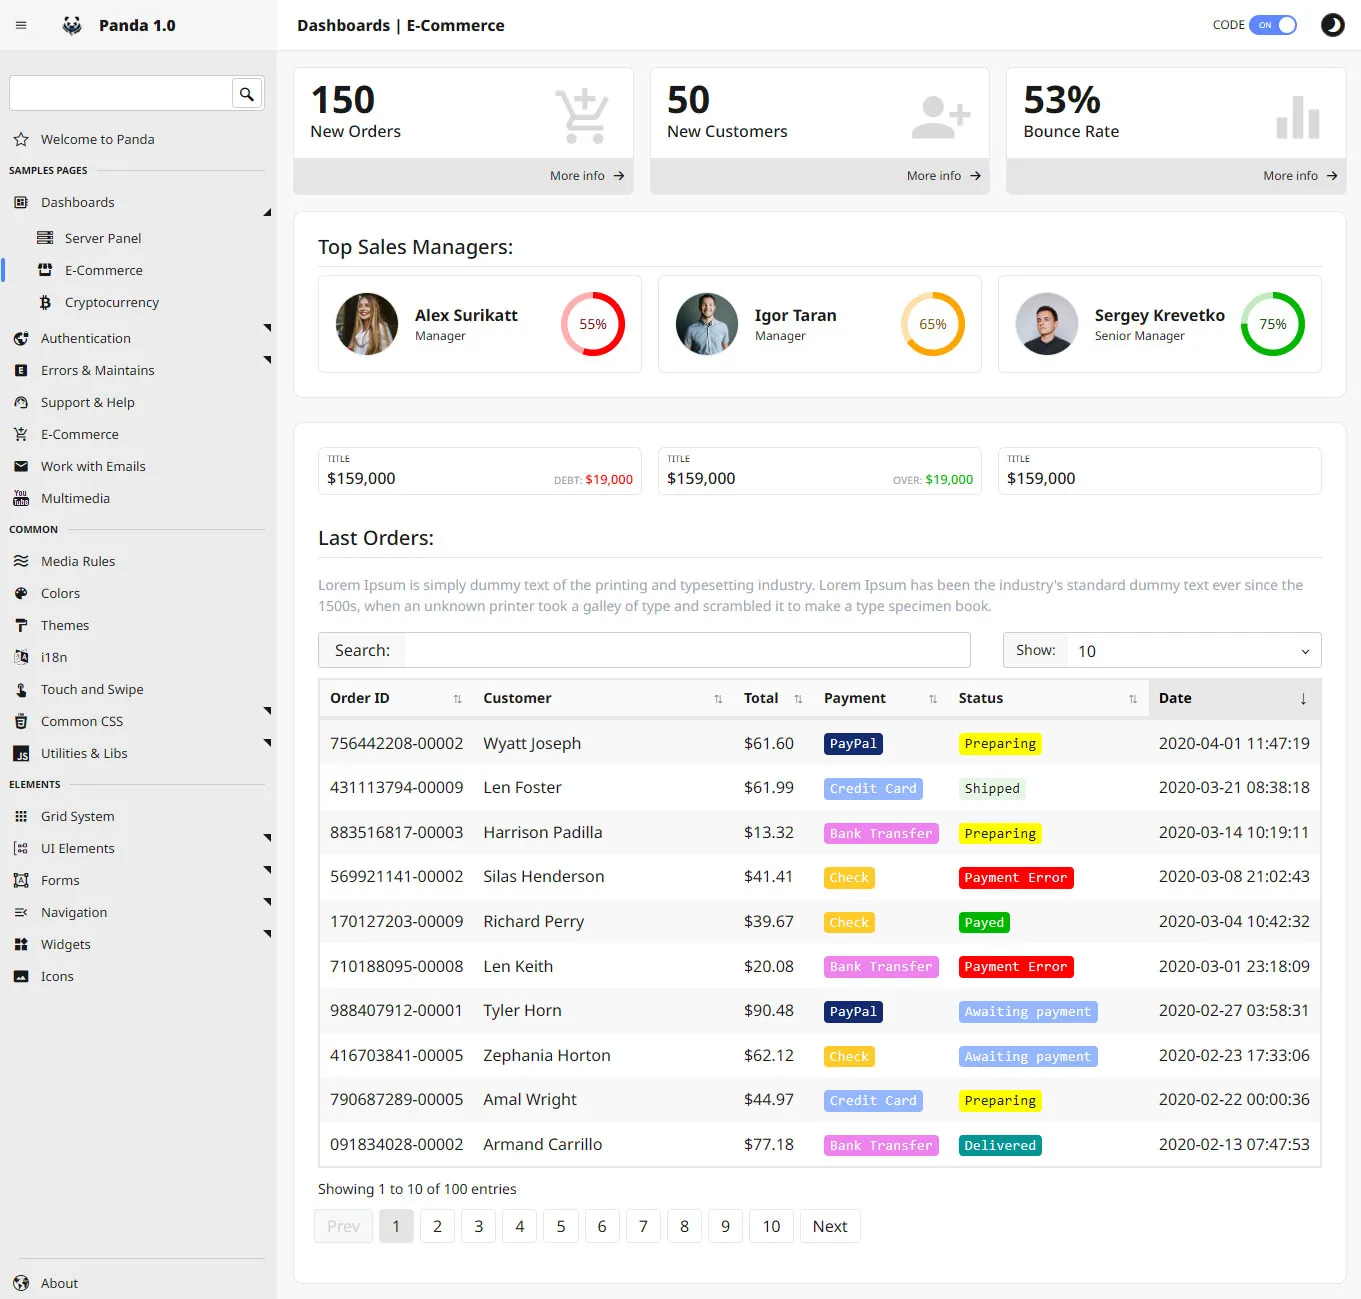Switch off the CODE toggle

[1273, 25]
